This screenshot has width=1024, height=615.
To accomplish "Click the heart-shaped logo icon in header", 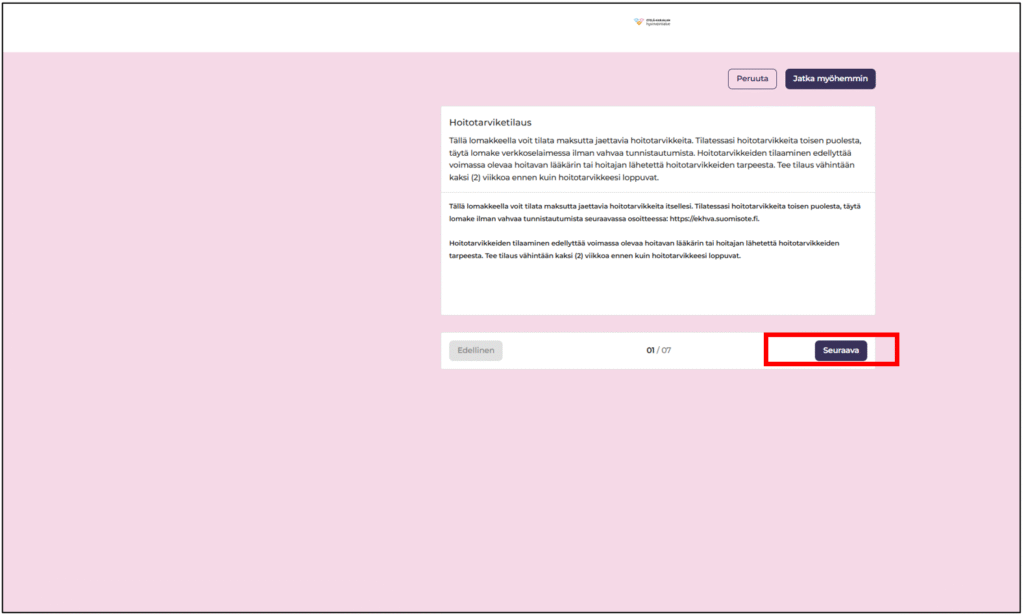I will click(638, 21).
